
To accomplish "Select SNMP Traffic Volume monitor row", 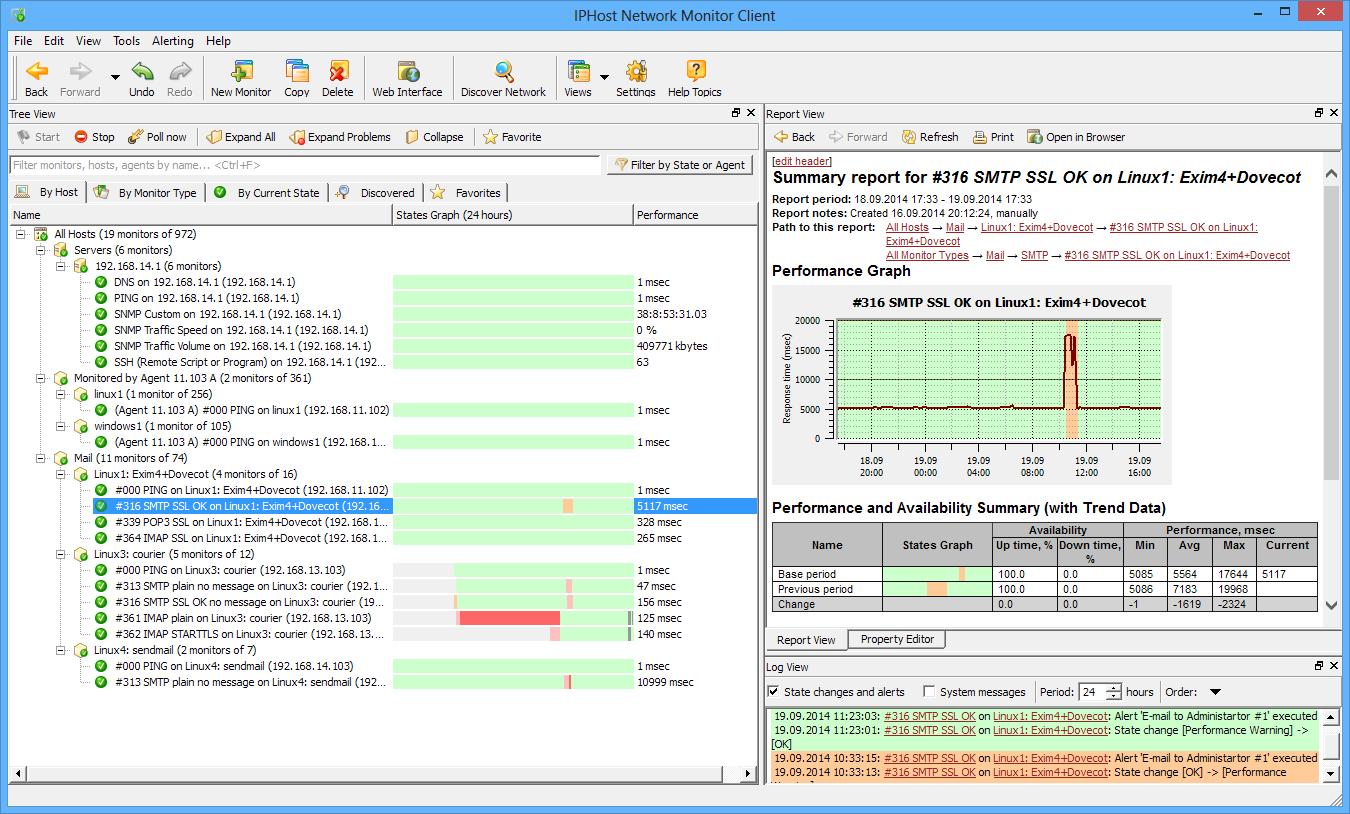I will pyautogui.click(x=241, y=346).
